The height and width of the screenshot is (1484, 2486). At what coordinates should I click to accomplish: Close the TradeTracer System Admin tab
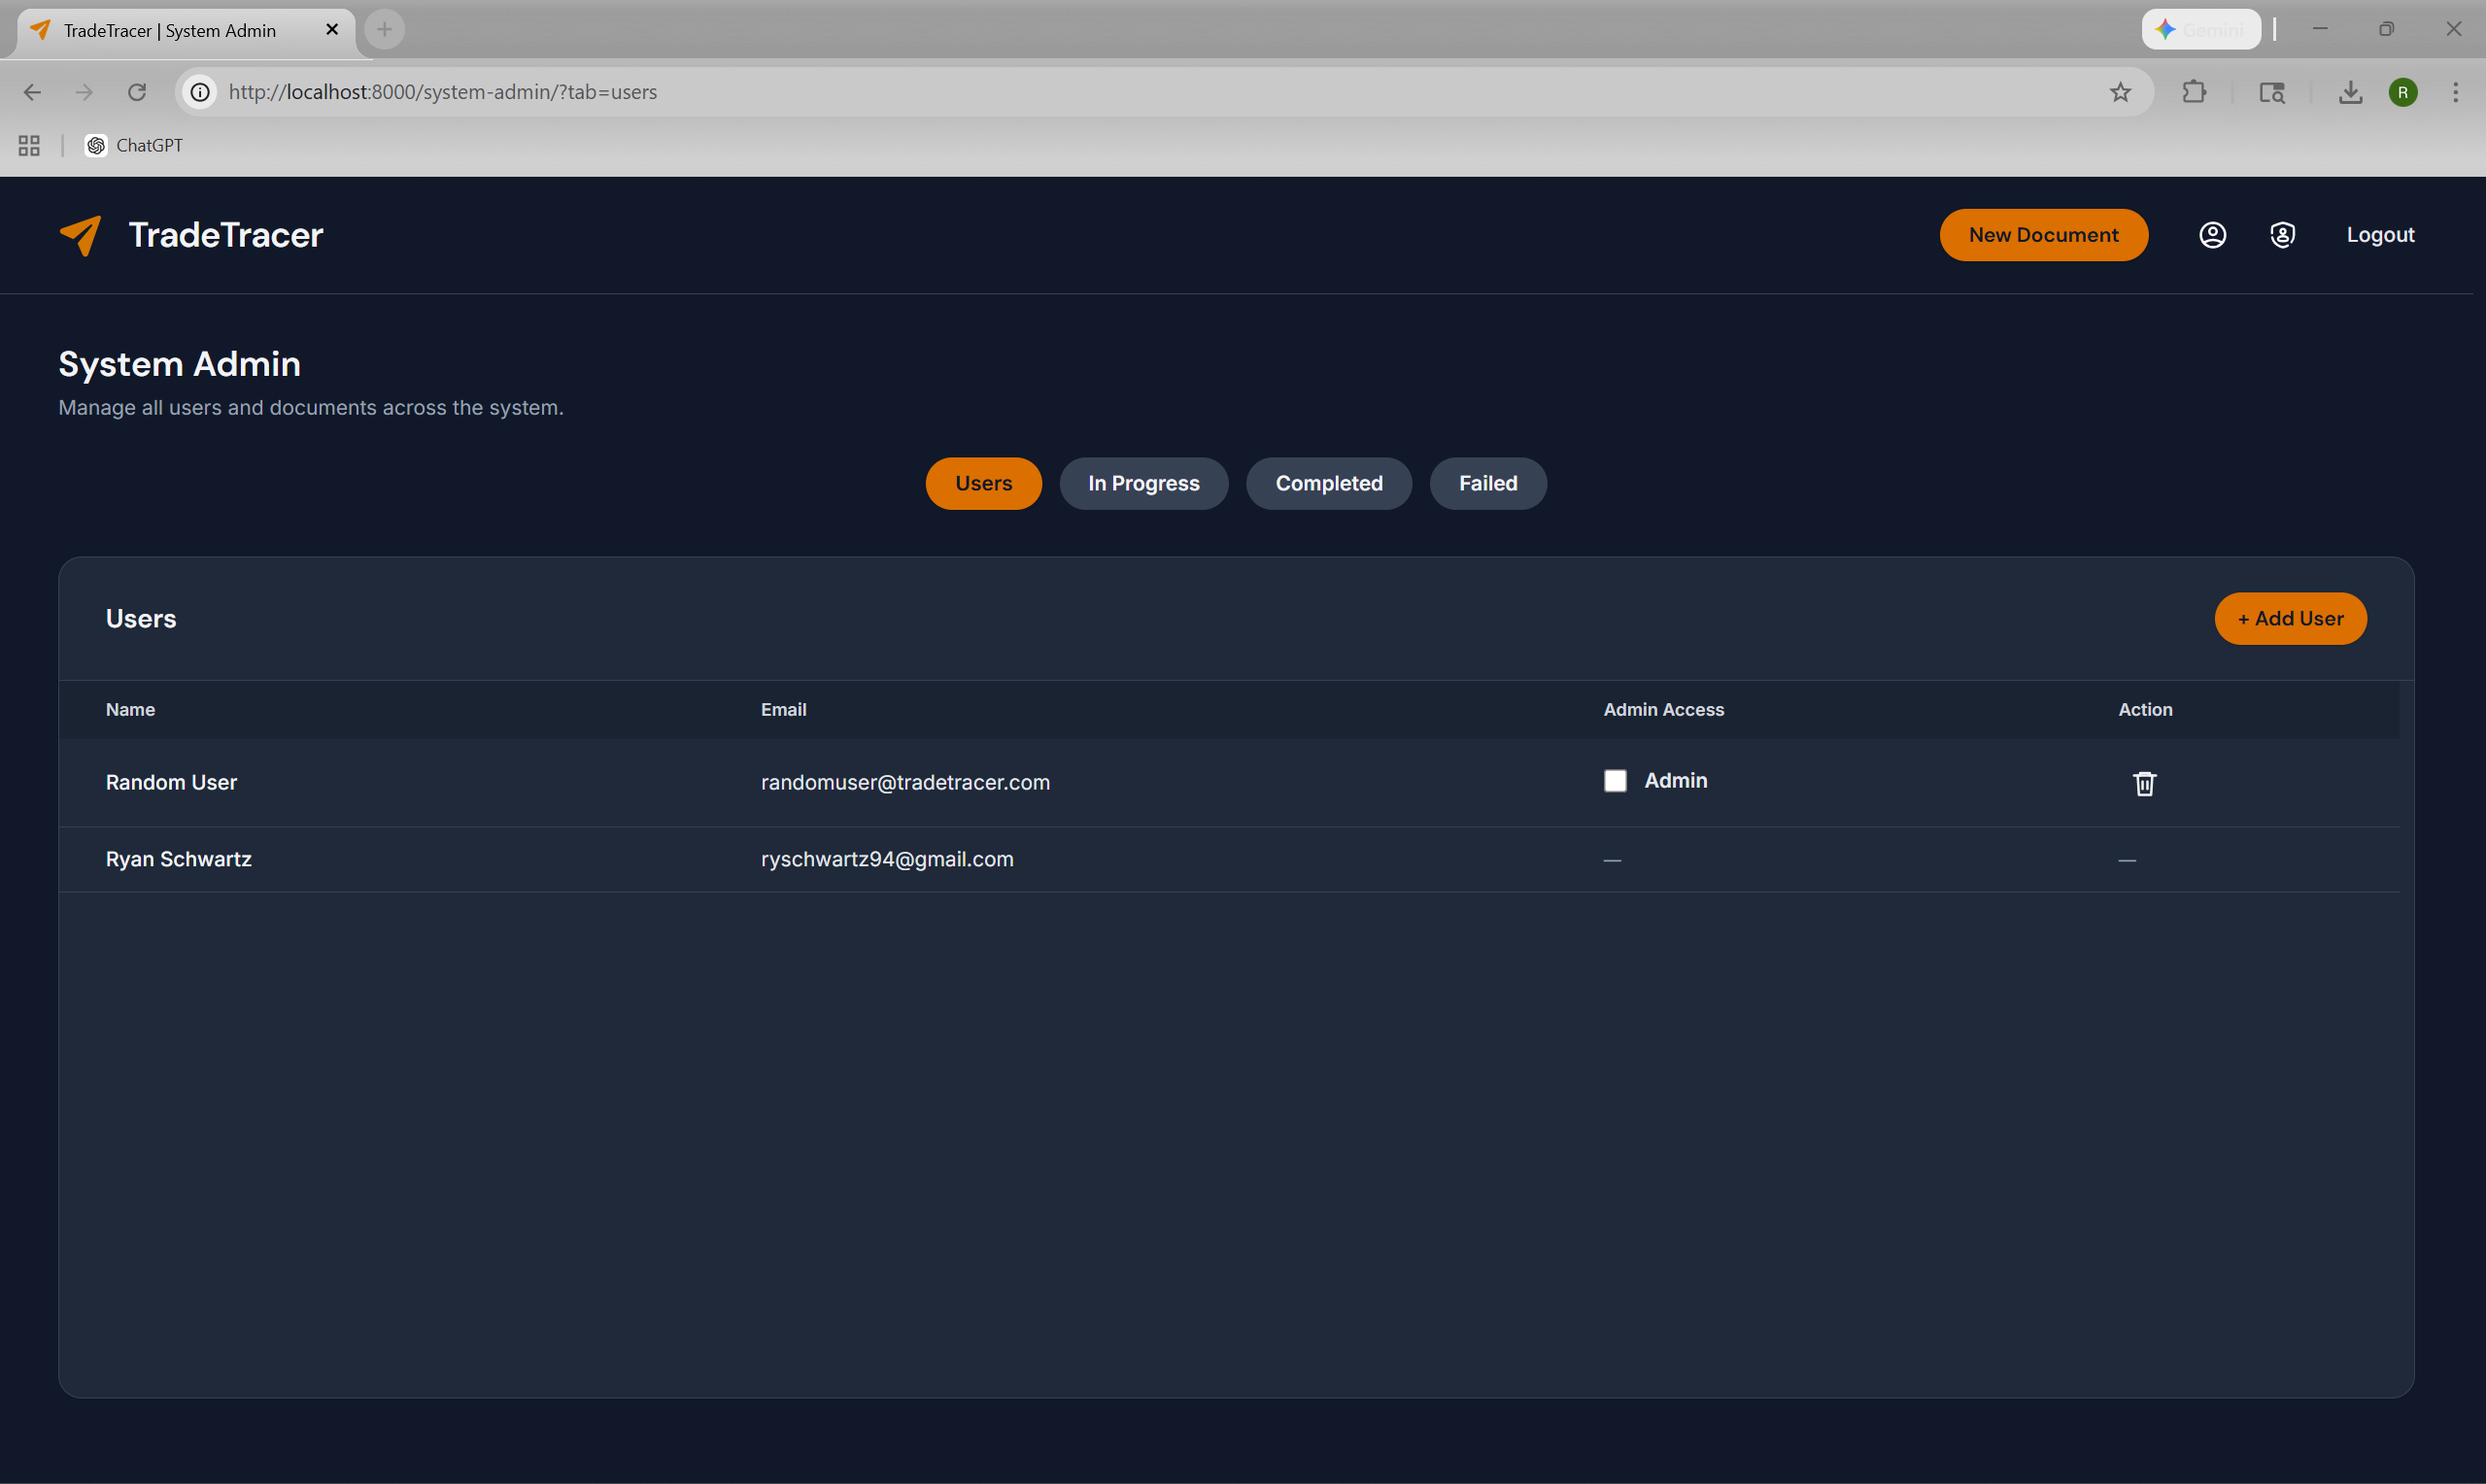pos(332,30)
